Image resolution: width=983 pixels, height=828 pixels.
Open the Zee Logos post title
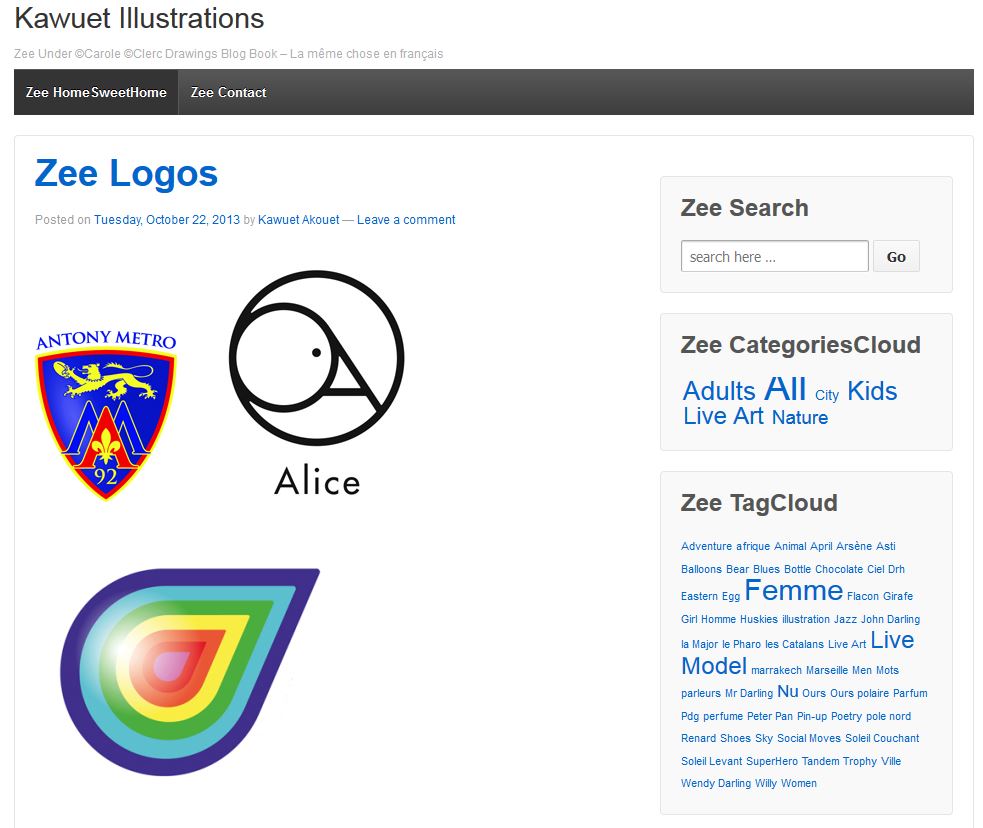126,173
